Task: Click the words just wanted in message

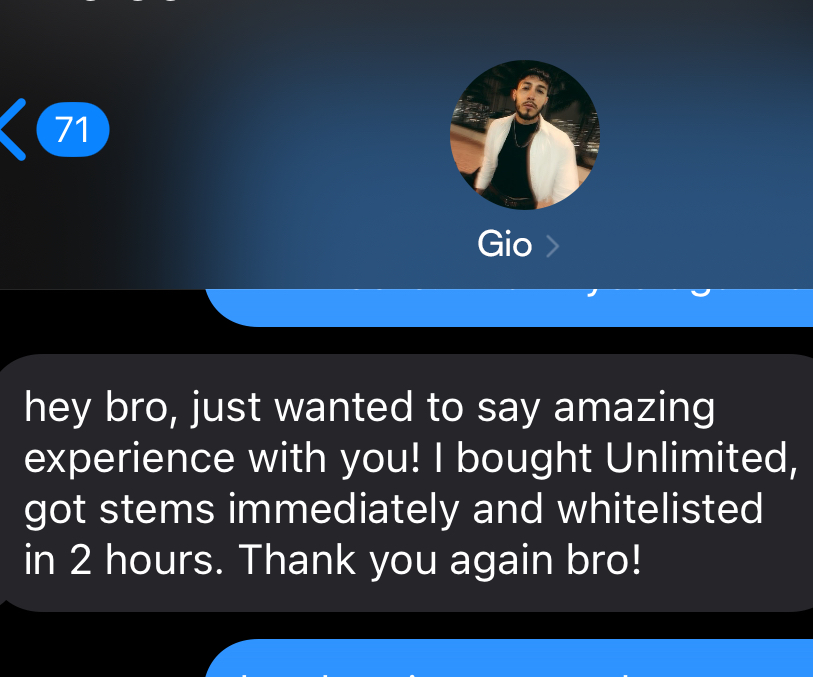Action: click(x=302, y=408)
